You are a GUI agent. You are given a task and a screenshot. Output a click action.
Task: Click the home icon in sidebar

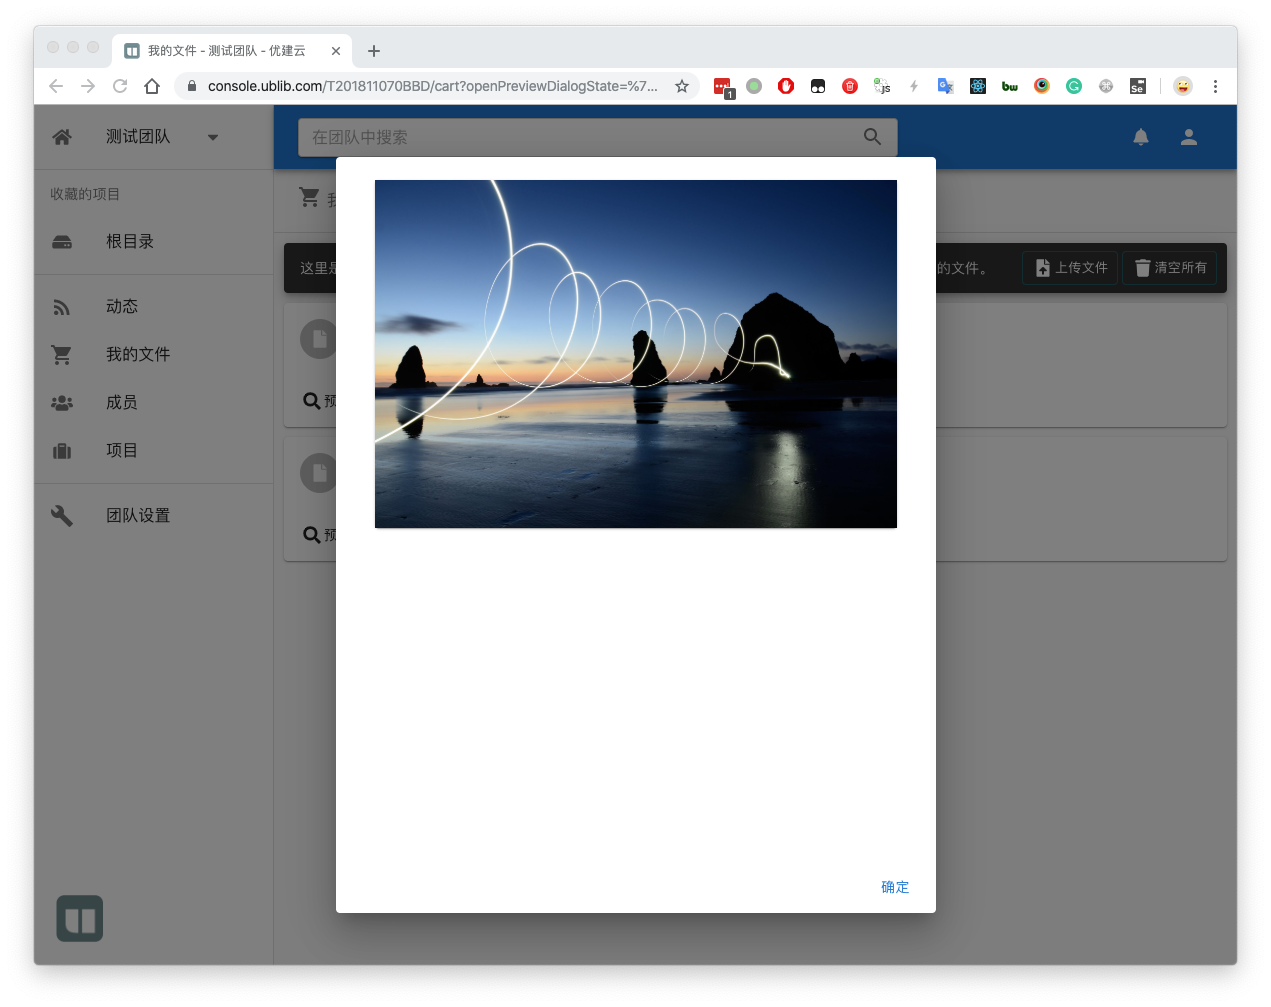pos(62,137)
